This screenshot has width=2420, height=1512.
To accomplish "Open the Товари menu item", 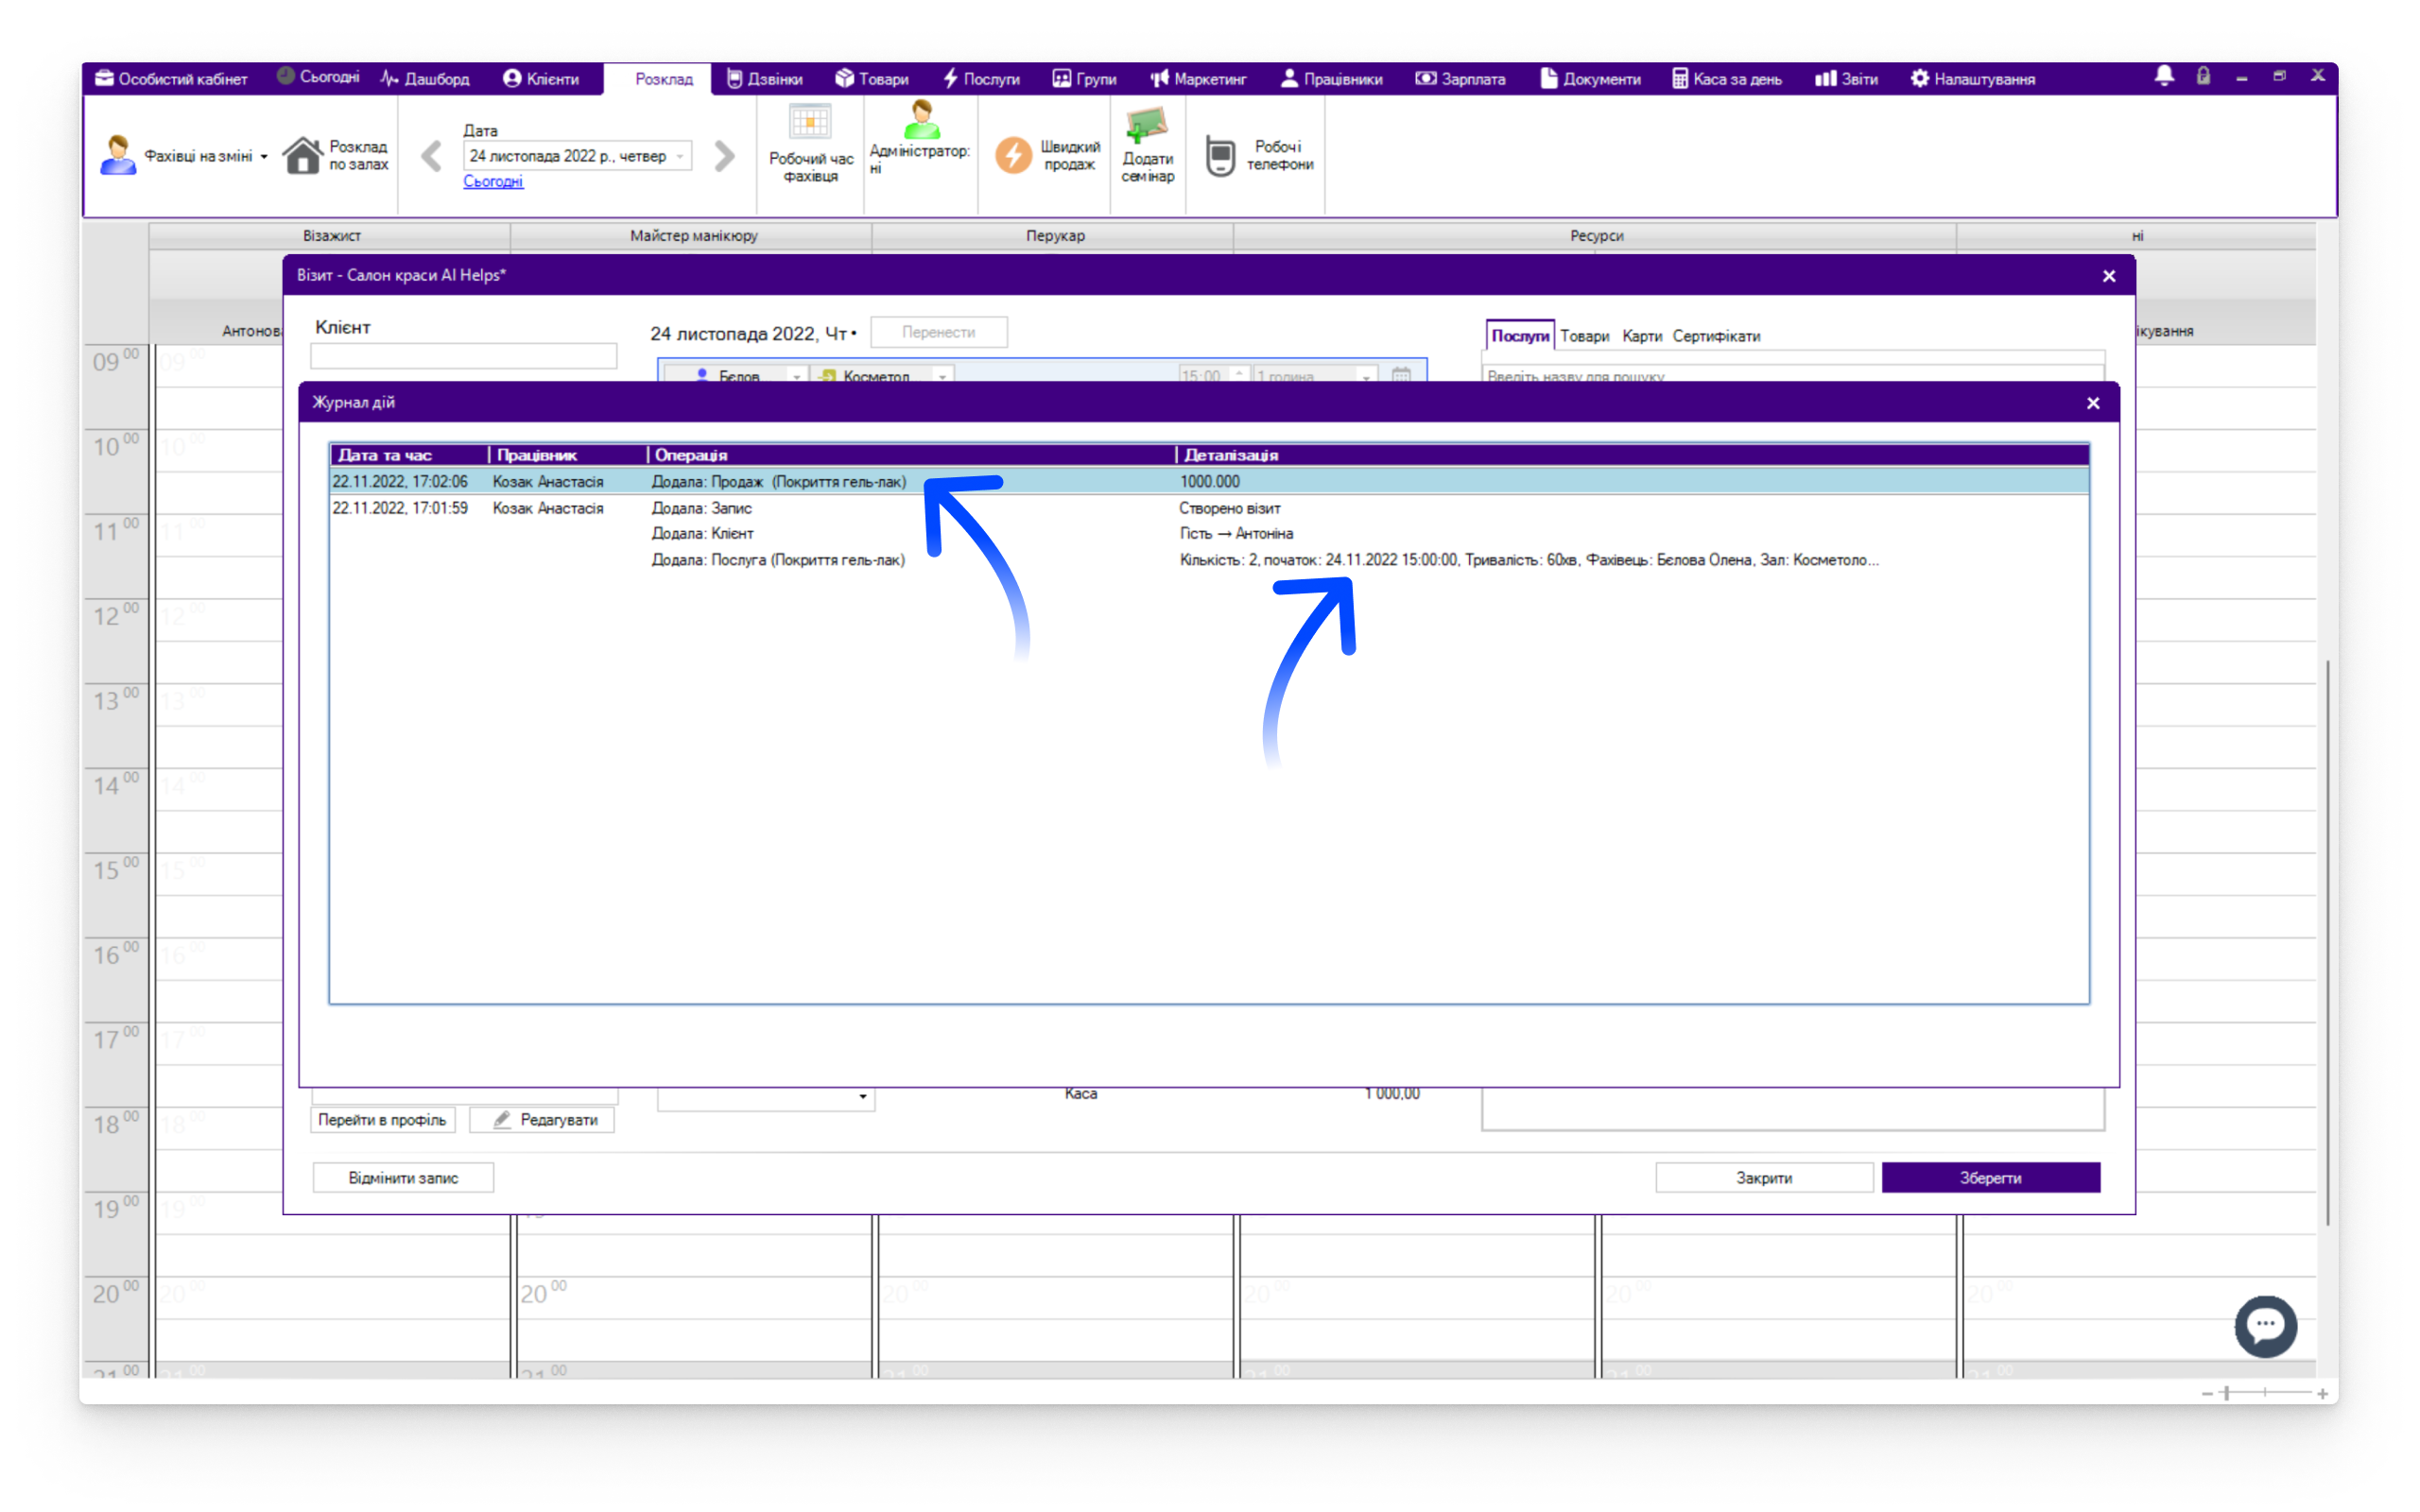I will click(x=872, y=78).
